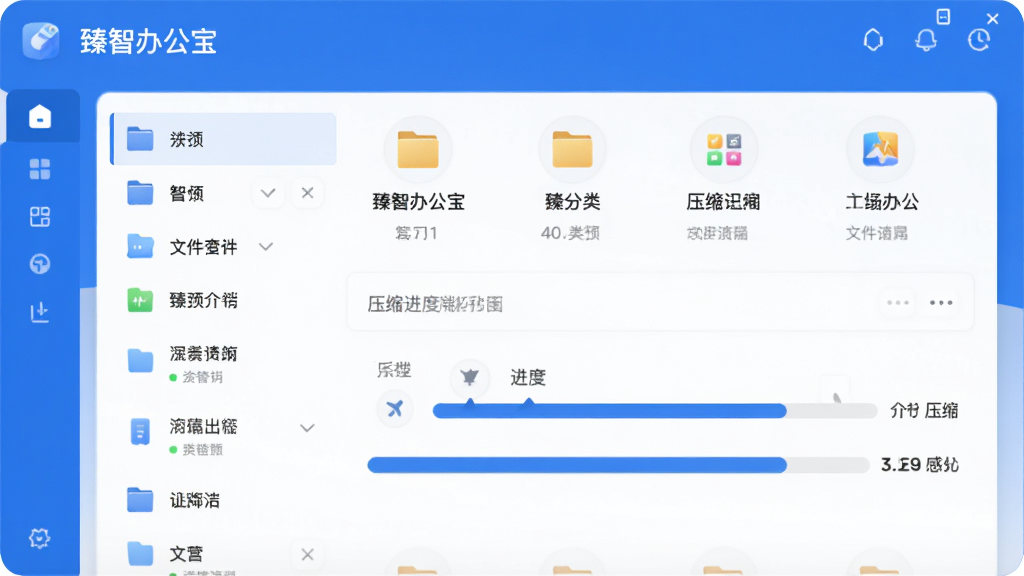Image resolution: width=1024 pixels, height=576 pixels.
Task: Open the circular gauge sidebar icon
Action: pos(40,264)
